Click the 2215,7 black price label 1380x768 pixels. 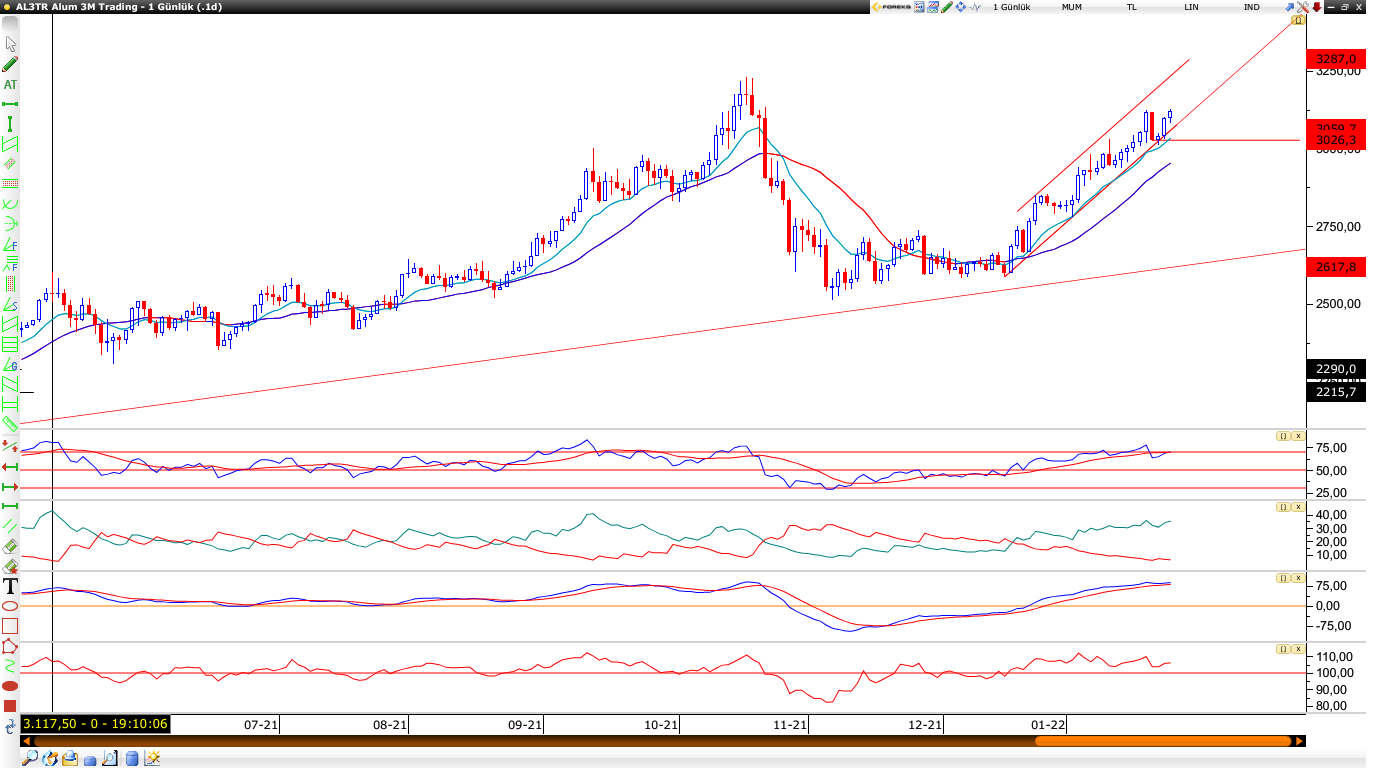(x=1336, y=392)
